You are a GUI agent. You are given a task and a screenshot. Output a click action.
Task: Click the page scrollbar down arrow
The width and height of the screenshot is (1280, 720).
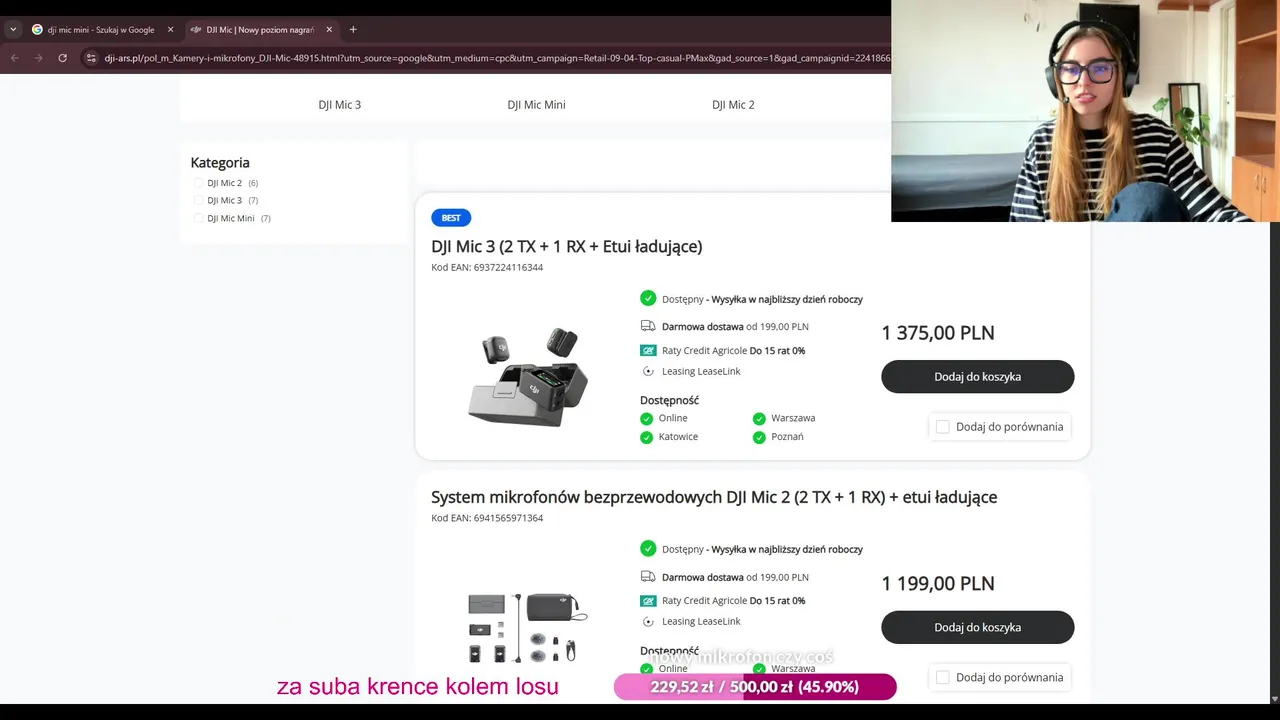(1273, 698)
